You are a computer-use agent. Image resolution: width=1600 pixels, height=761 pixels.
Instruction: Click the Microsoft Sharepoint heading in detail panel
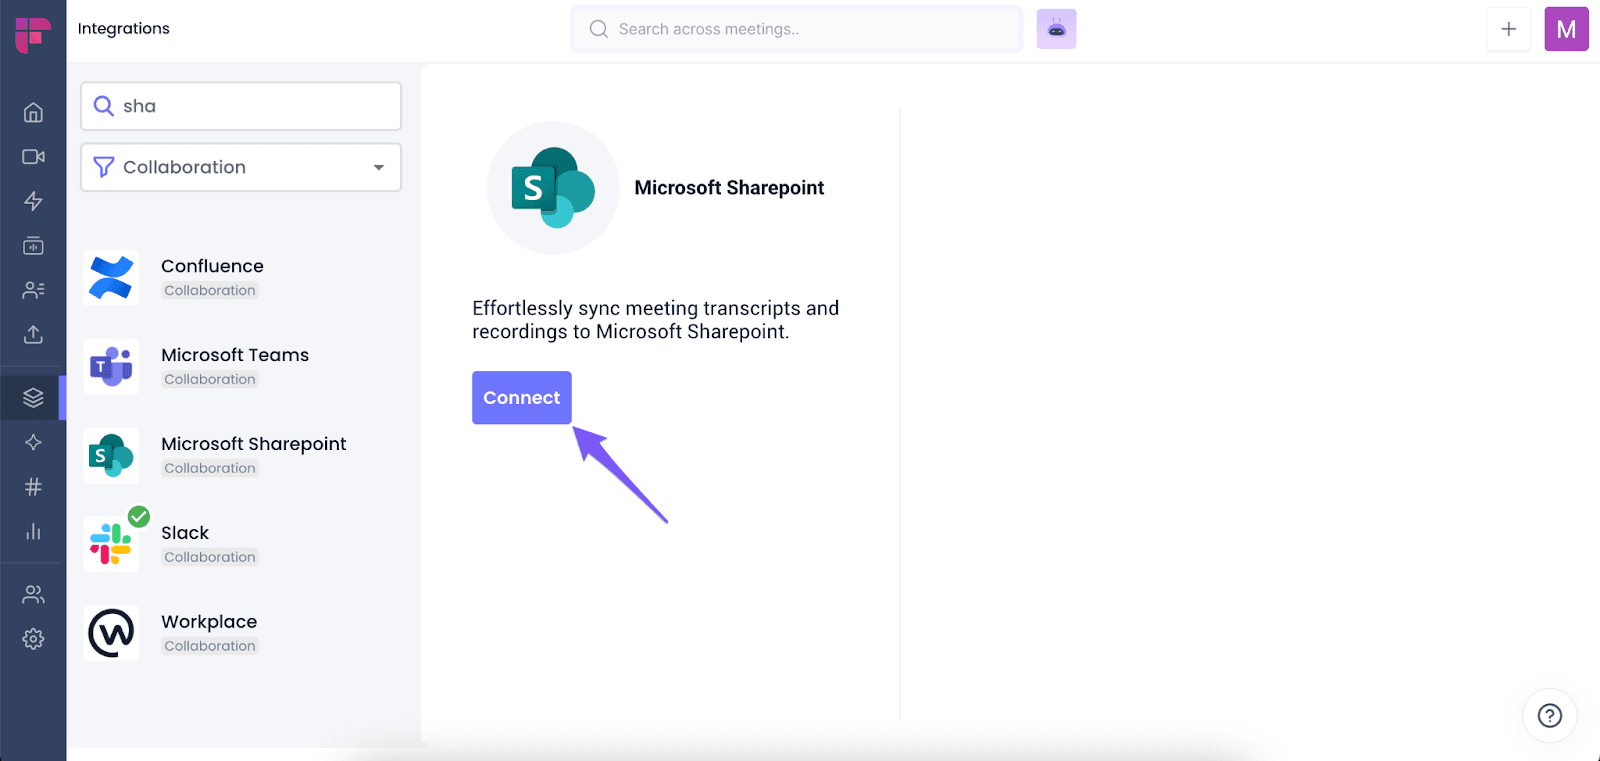click(729, 188)
